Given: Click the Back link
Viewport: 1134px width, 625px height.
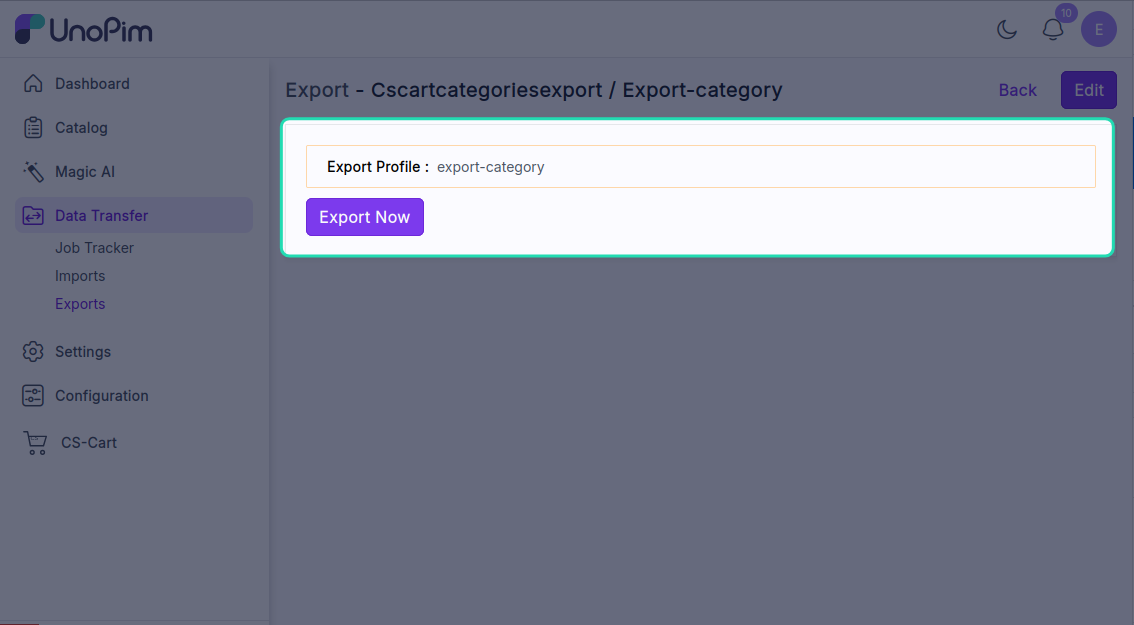Looking at the screenshot, I should [1018, 90].
